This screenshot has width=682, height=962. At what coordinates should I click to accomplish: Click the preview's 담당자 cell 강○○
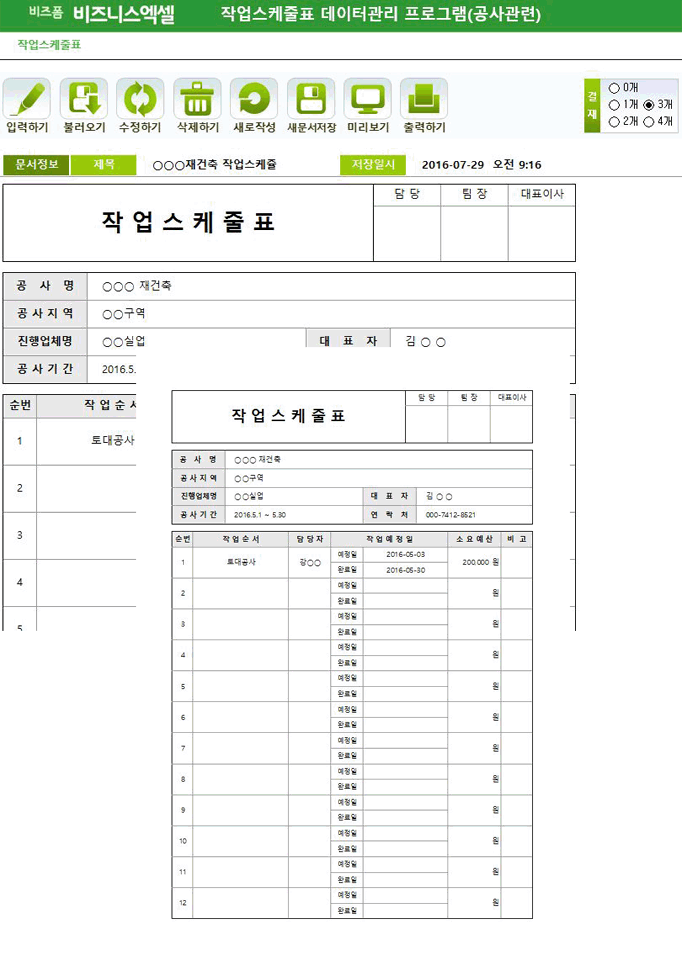point(310,562)
